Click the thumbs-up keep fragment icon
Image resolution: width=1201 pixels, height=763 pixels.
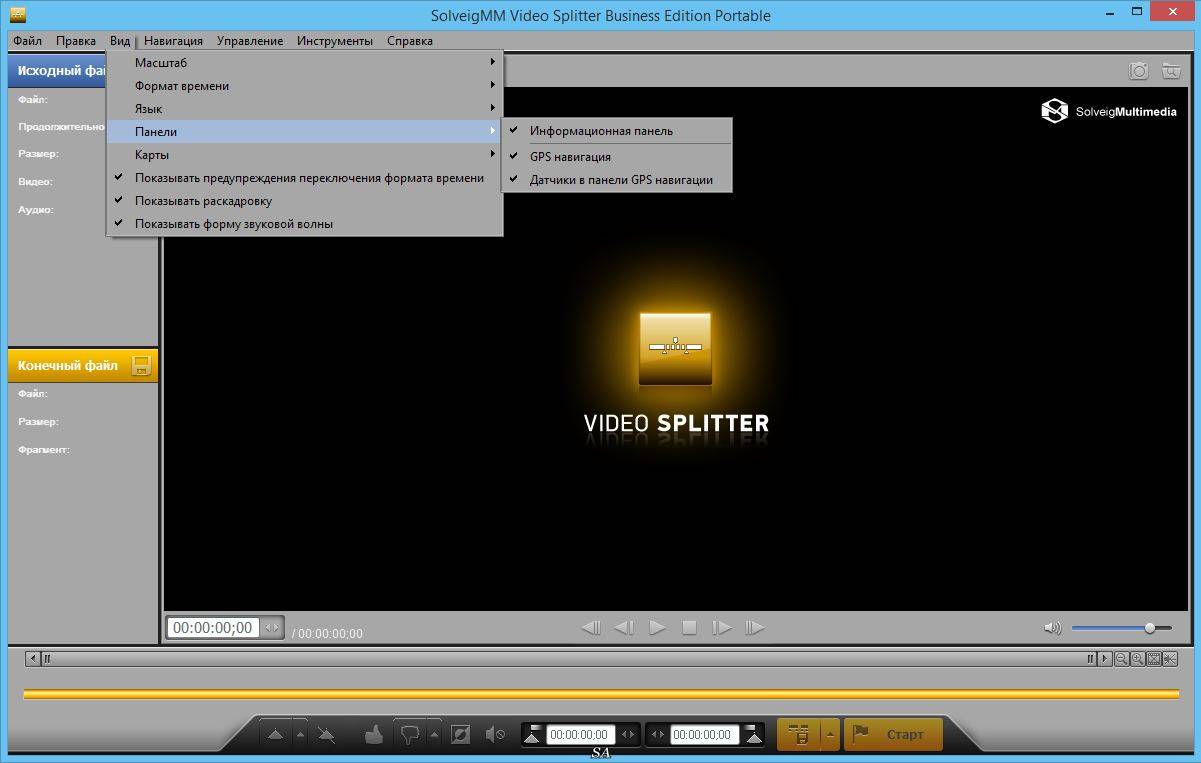pyautogui.click(x=374, y=735)
